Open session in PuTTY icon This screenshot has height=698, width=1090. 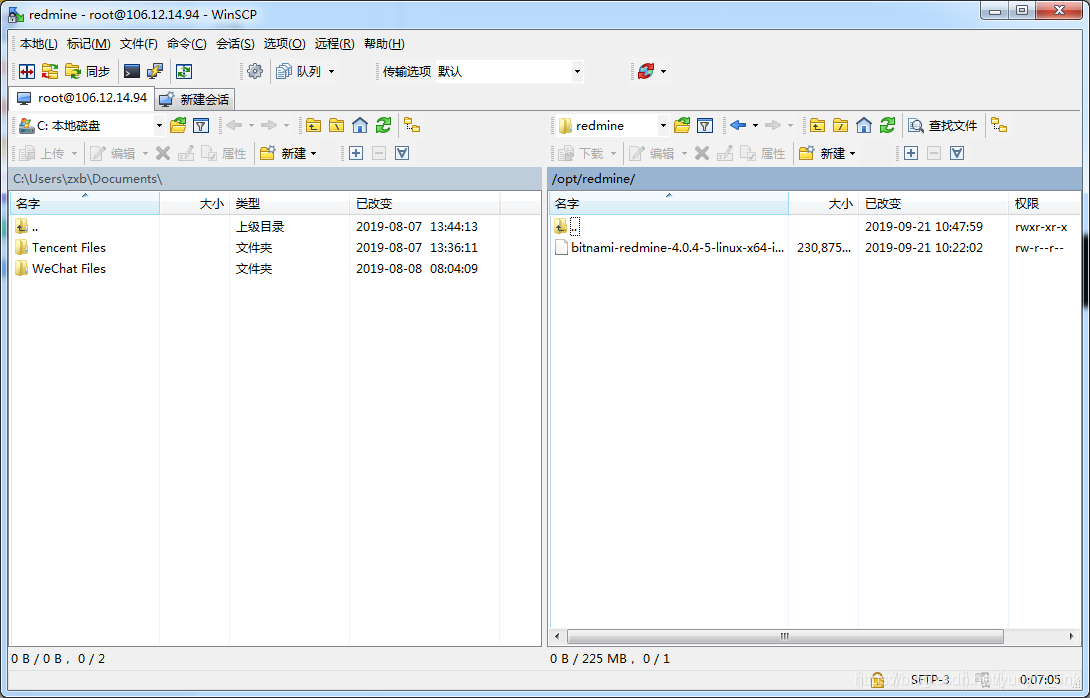coord(153,71)
